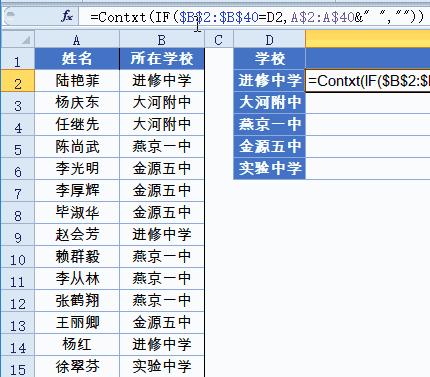
Task: Select column D header
Action: coord(269,40)
